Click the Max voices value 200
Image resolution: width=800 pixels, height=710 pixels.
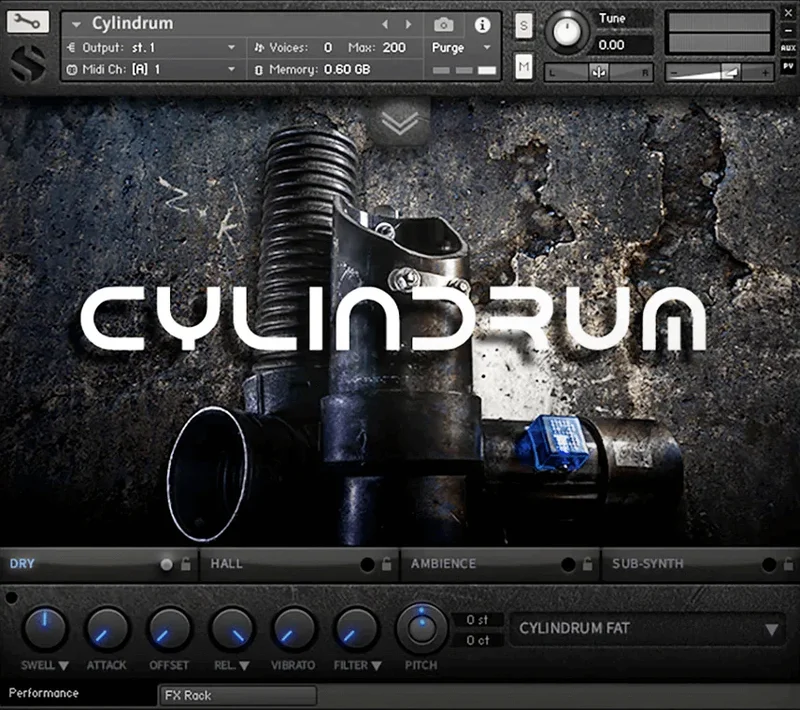[394, 47]
